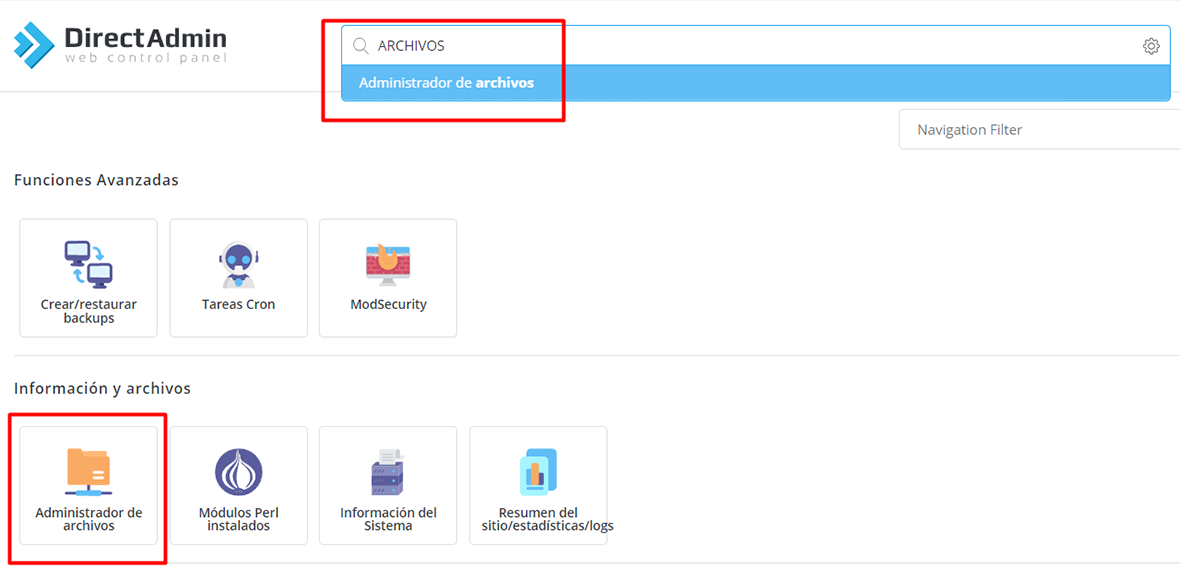Click 'Información del Sistema' label

pos(388,519)
